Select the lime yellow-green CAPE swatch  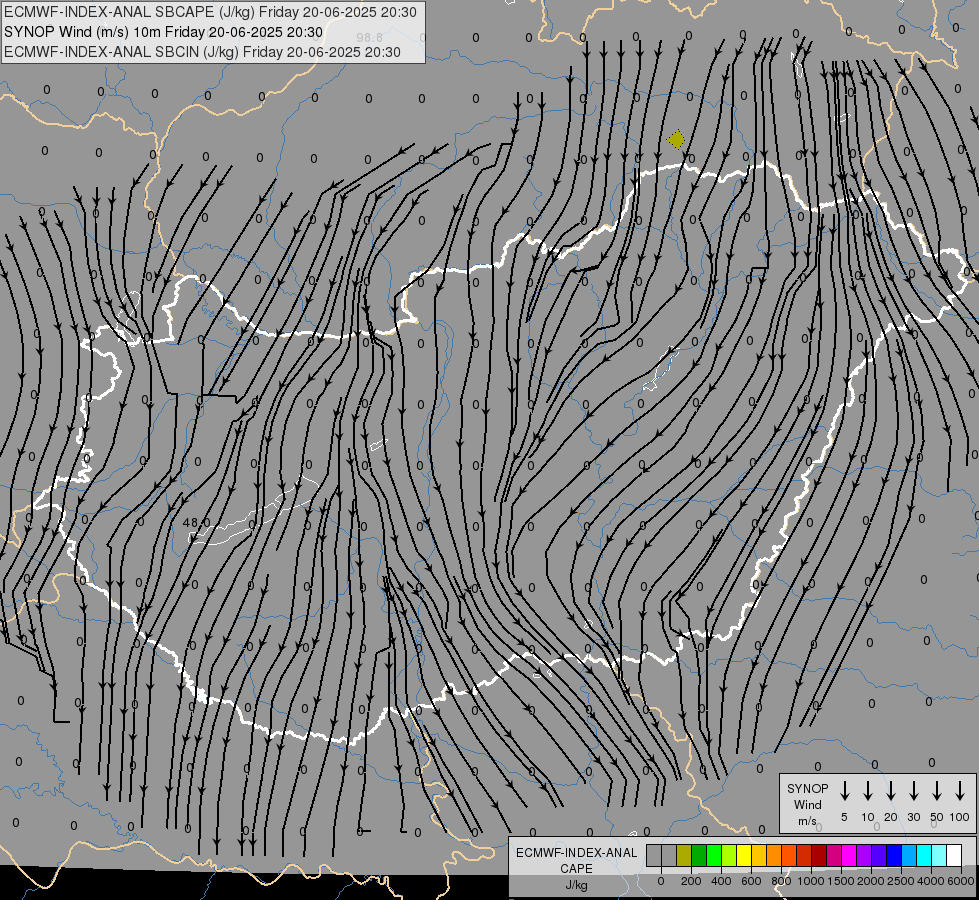729,855
